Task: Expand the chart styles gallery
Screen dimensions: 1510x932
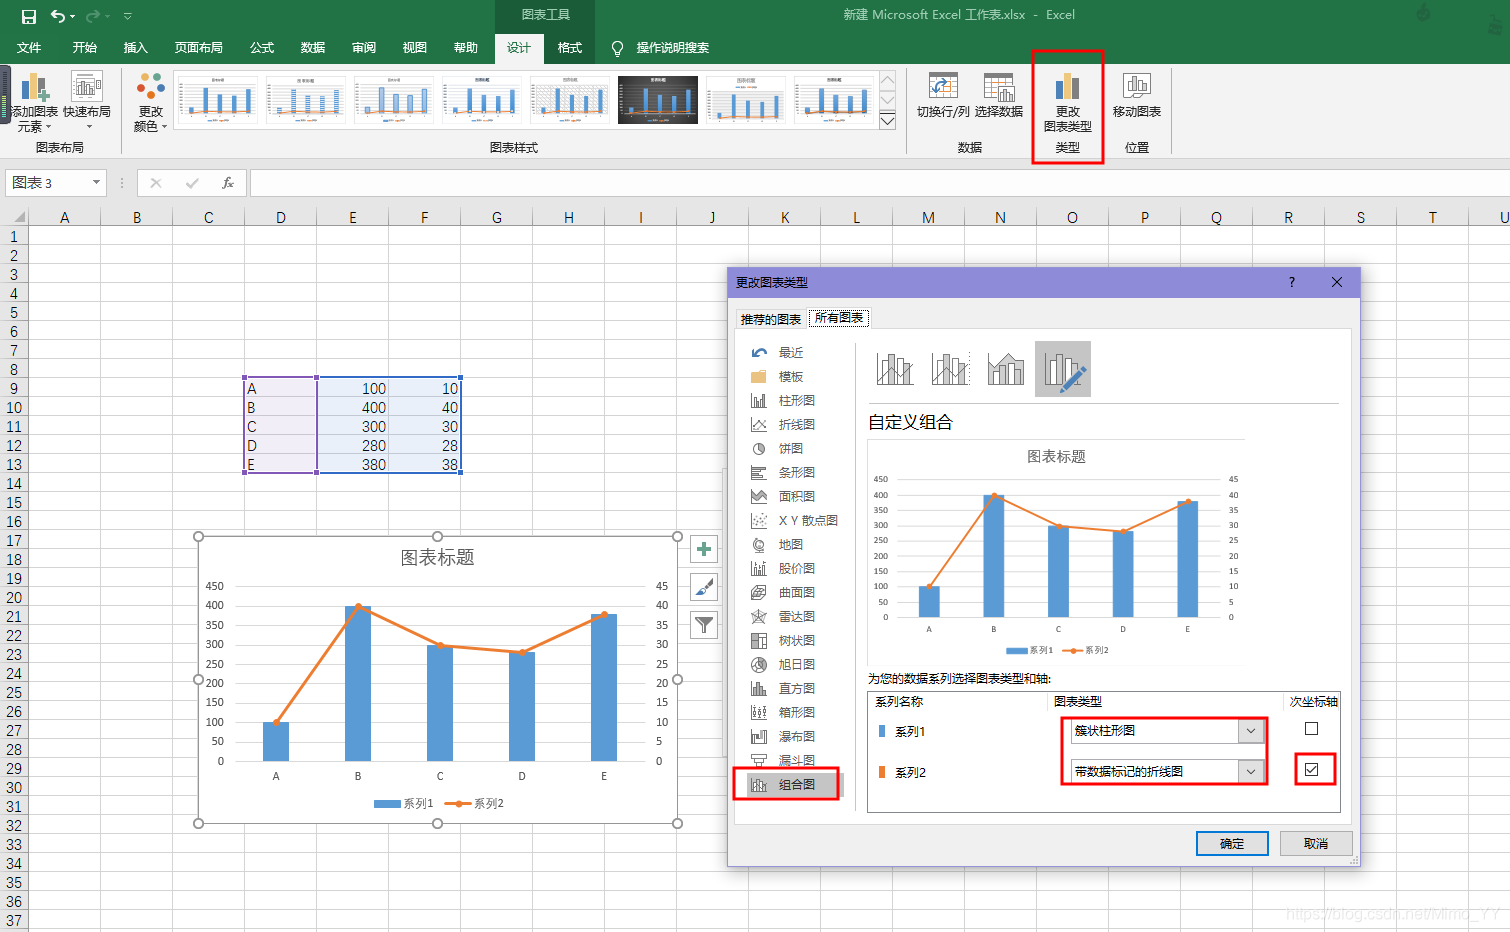Action: click(887, 121)
